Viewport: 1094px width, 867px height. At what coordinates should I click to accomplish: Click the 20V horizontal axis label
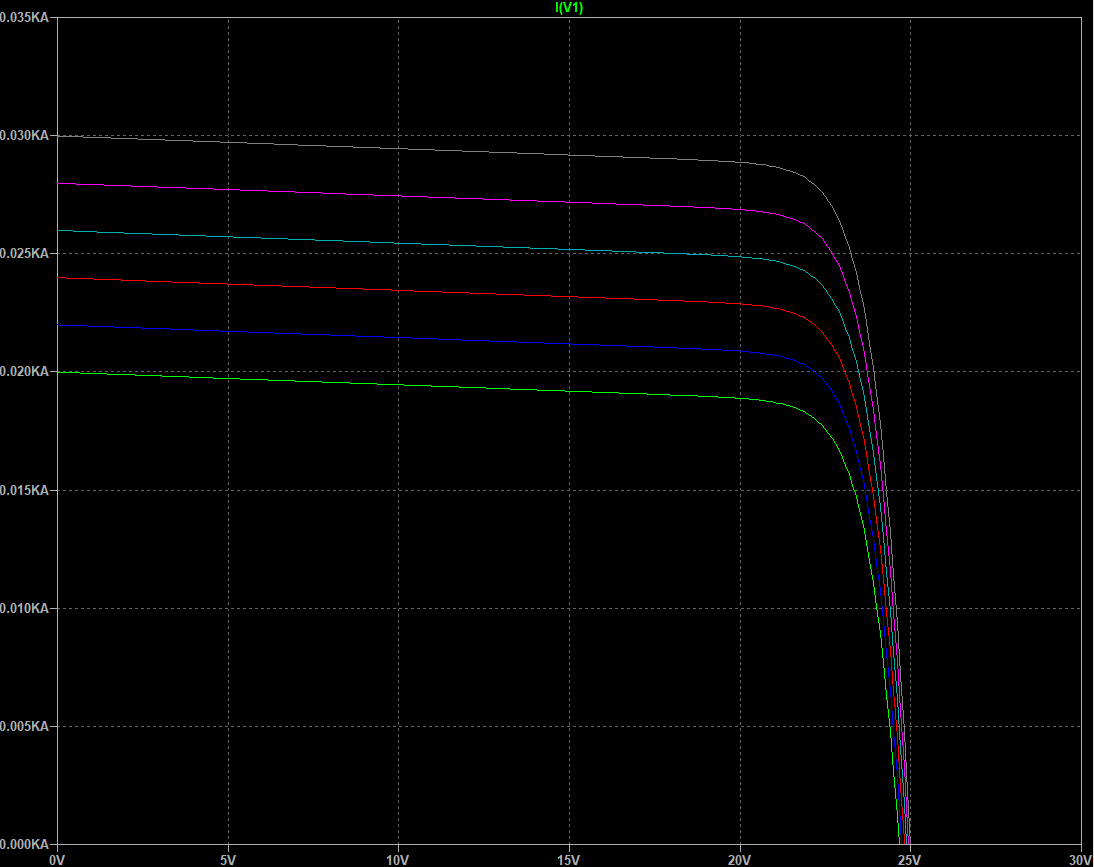740,858
